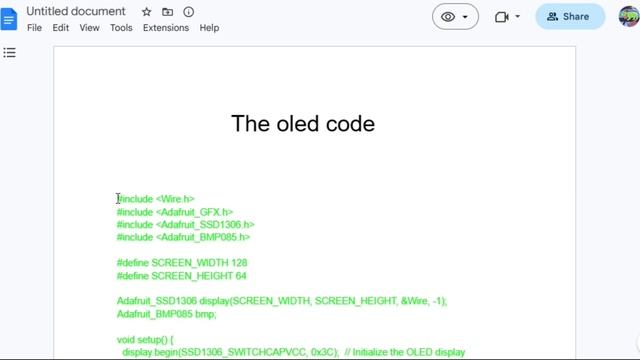Click the line '#include <Adafruit_BMP085.h>'
This screenshot has height=360, width=640.
point(183,237)
